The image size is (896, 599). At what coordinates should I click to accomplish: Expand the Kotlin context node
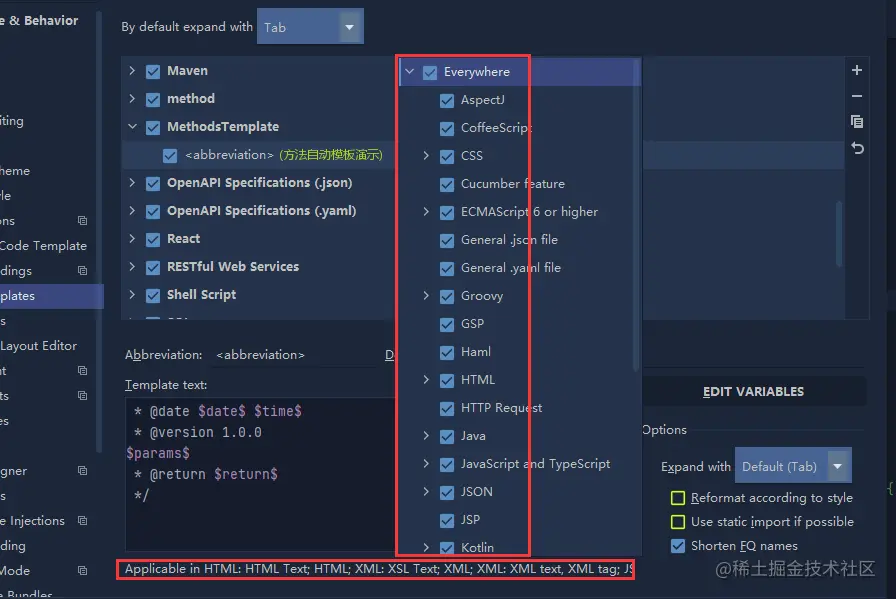click(x=426, y=547)
